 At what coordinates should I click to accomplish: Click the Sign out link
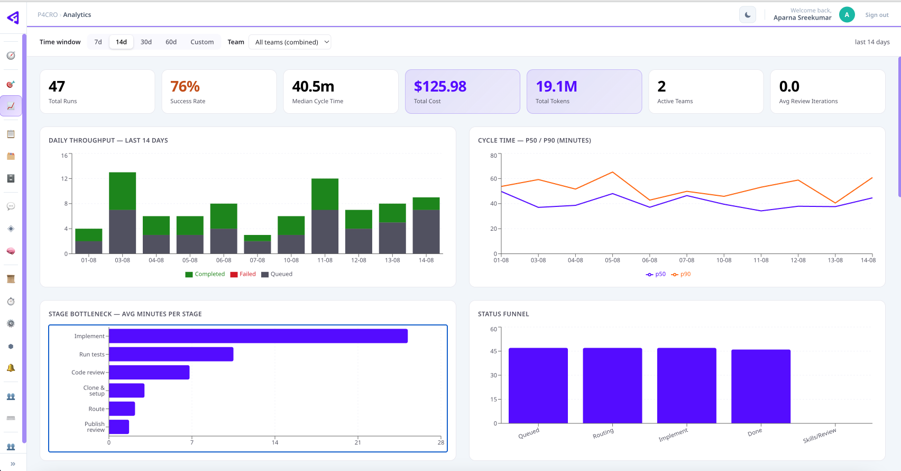[876, 15]
